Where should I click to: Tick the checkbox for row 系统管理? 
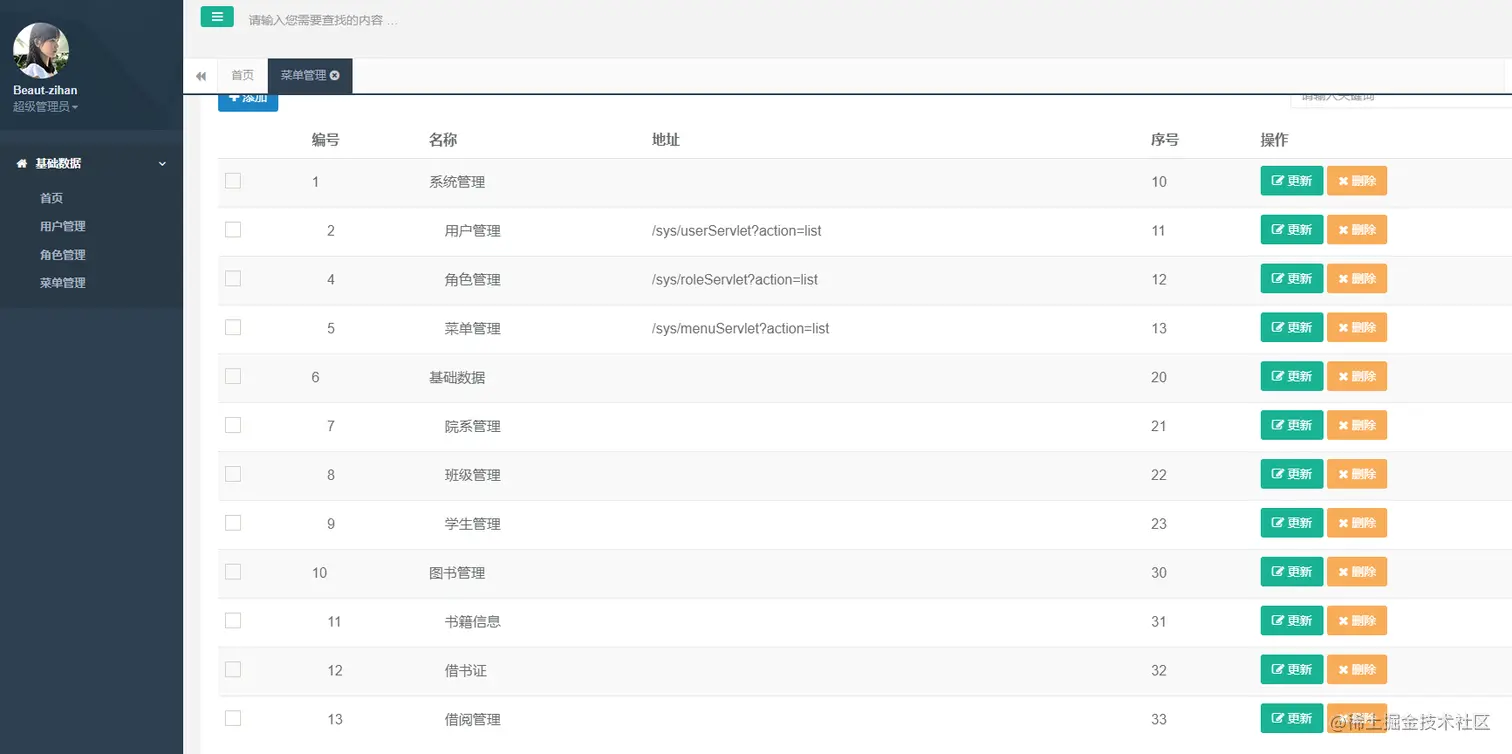(x=233, y=181)
